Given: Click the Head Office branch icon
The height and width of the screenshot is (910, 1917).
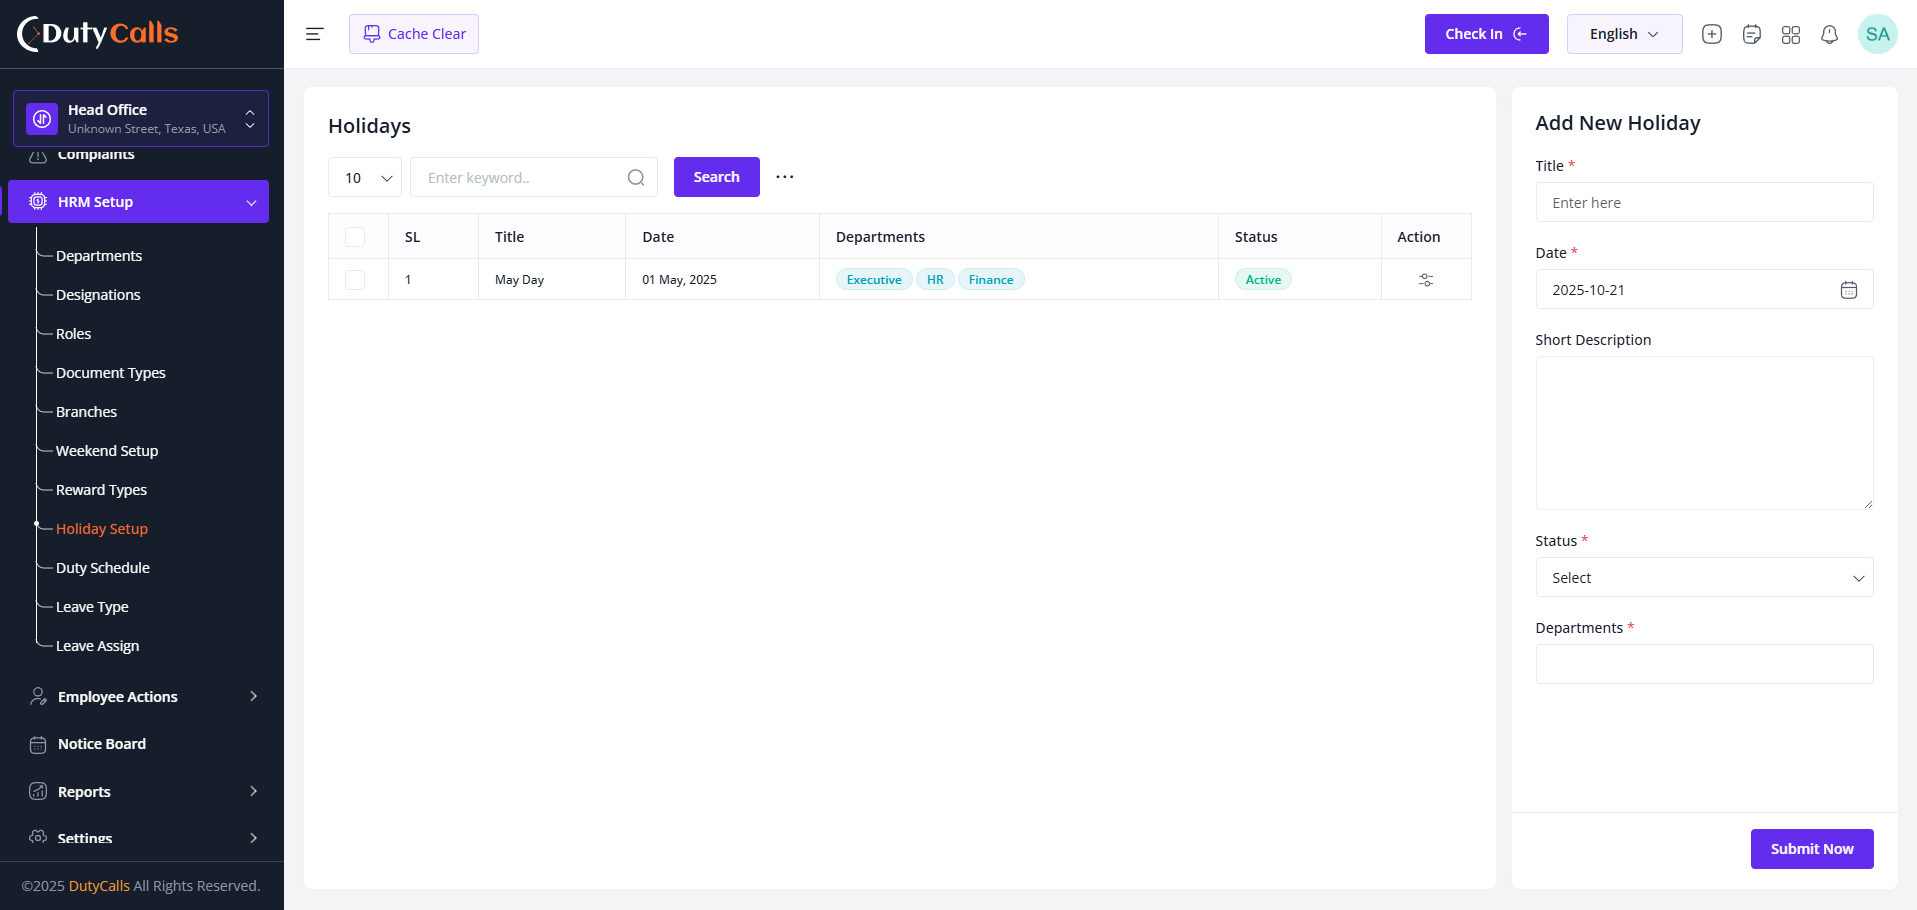Looking at the screenshot, I should click(x=42, y=119).
